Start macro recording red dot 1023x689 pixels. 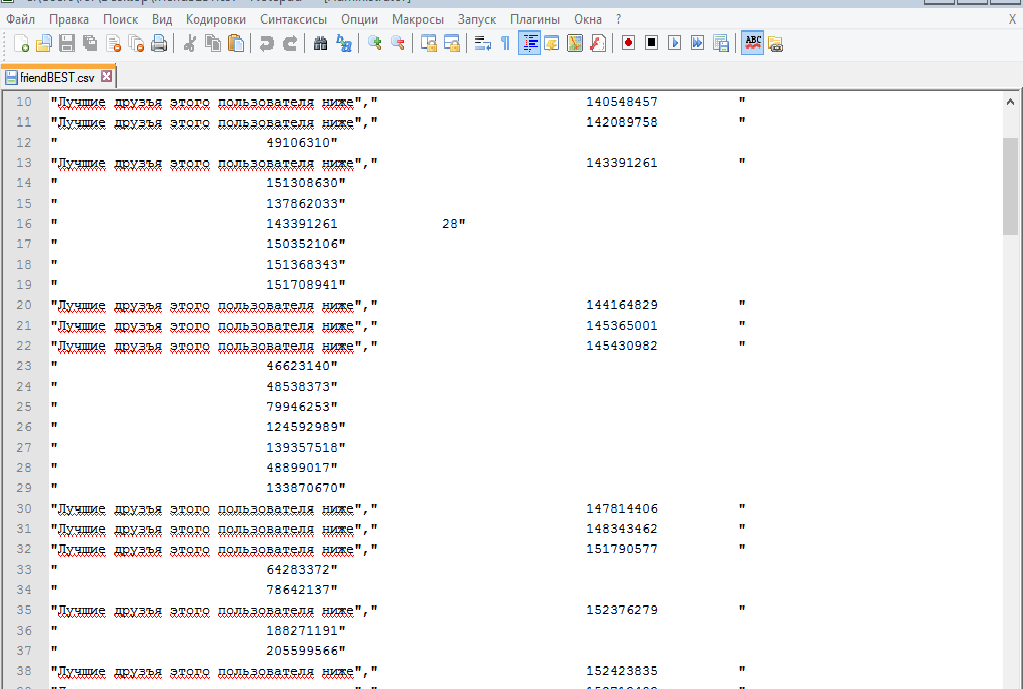pos(628,43)
